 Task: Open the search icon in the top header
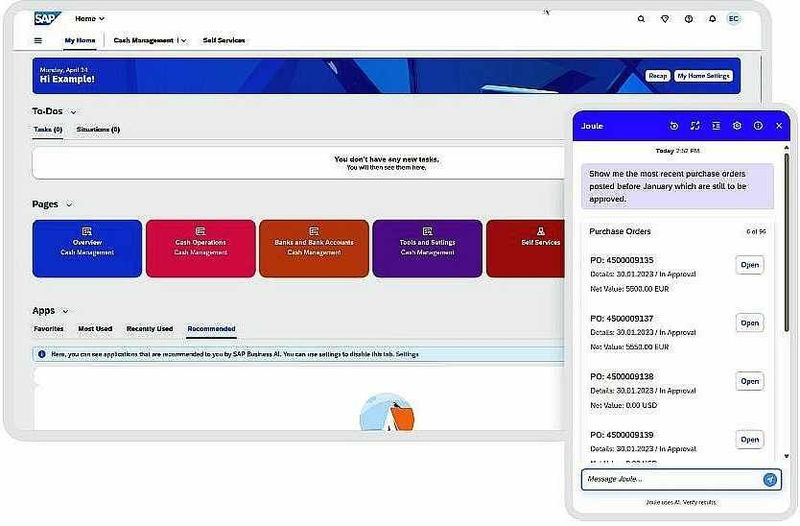[x=641, y=19]
